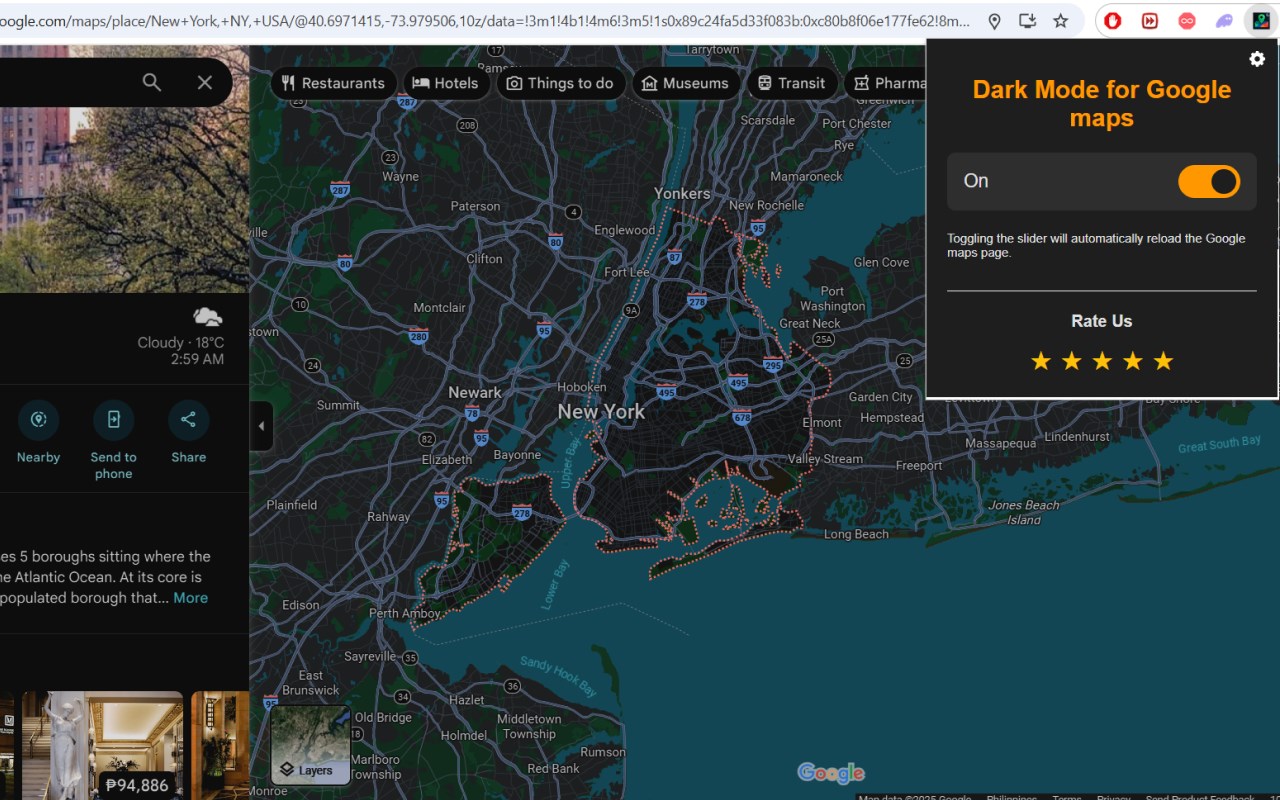The image size is (1280, 800).
Task: Filter the map by Restaurants
Action: [333, 83]
